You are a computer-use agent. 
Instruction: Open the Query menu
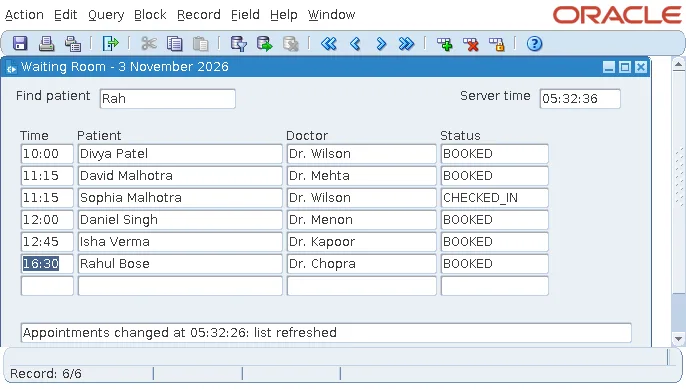pyautogui.click(x=106, y=15)
